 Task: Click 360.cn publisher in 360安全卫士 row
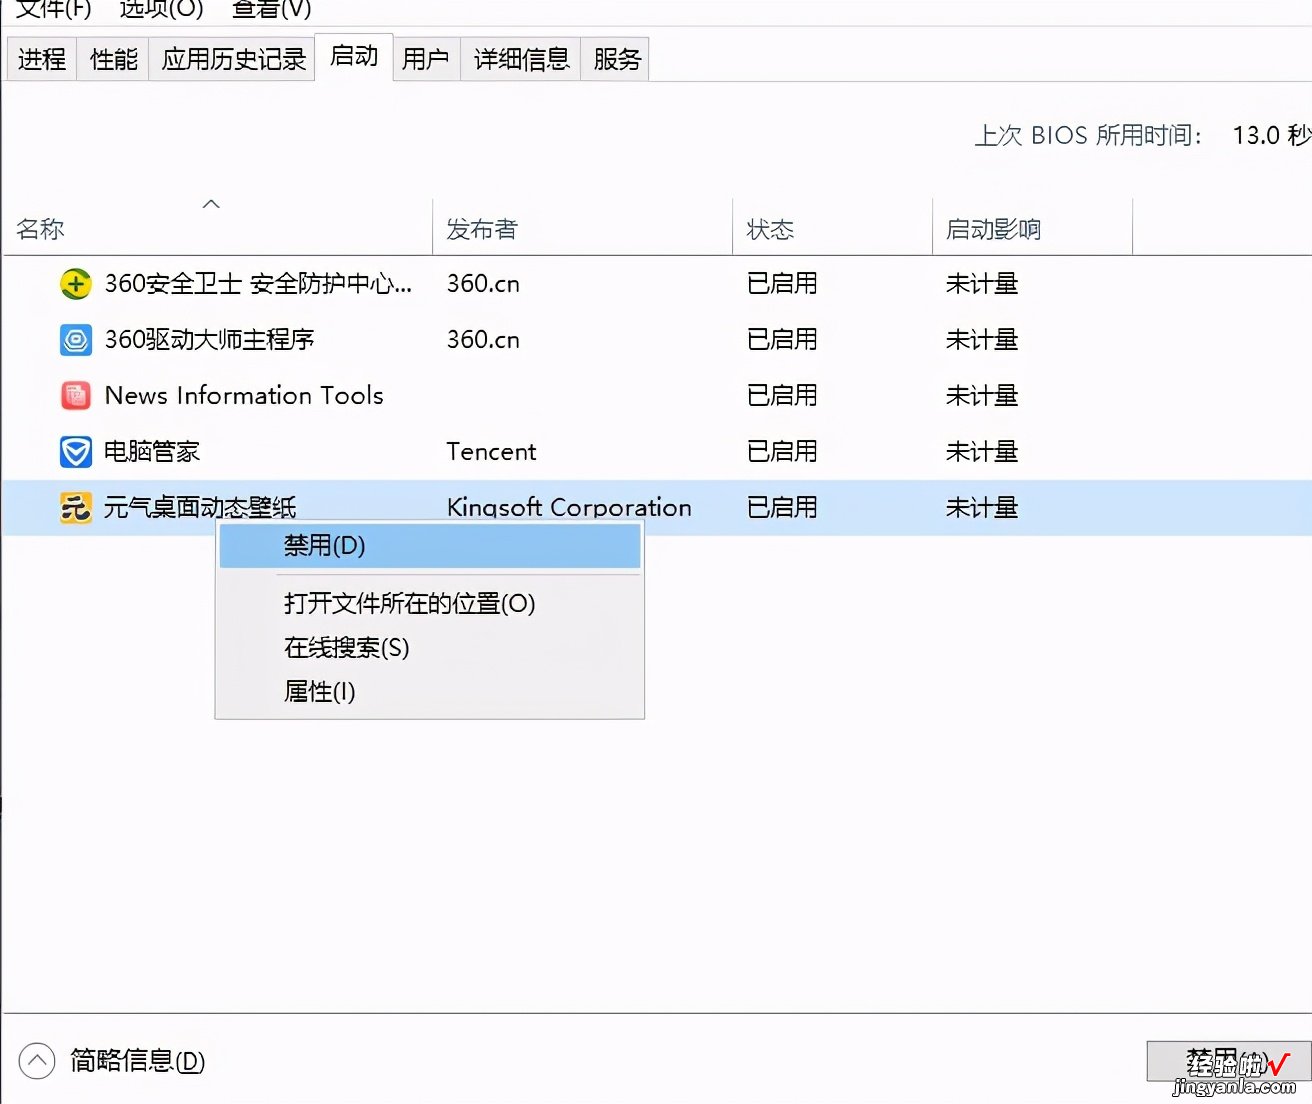click(483, 284)
